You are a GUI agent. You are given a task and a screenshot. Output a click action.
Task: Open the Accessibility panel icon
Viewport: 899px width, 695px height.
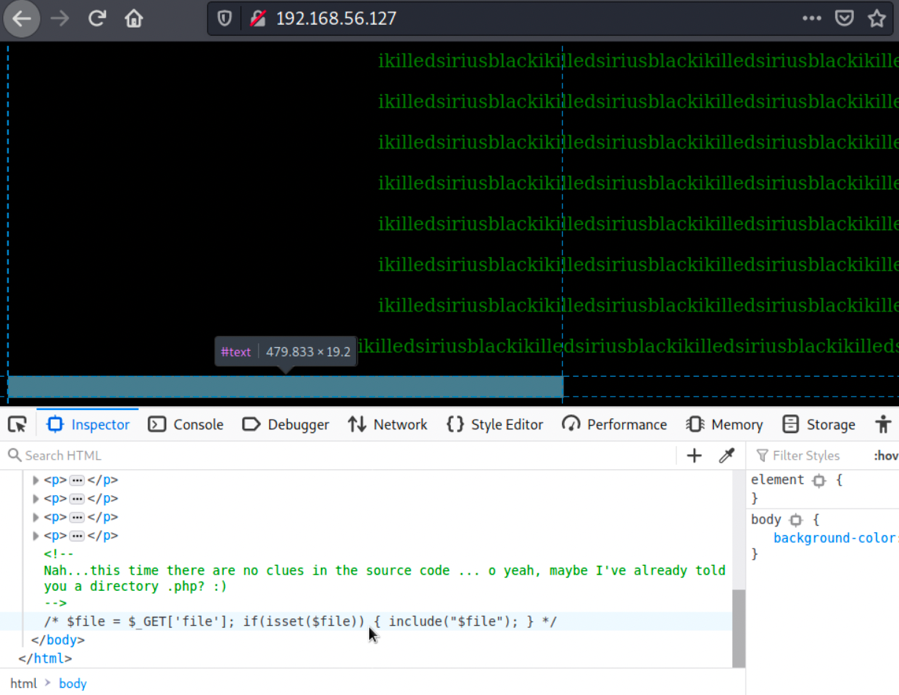(x=883, y=424)
